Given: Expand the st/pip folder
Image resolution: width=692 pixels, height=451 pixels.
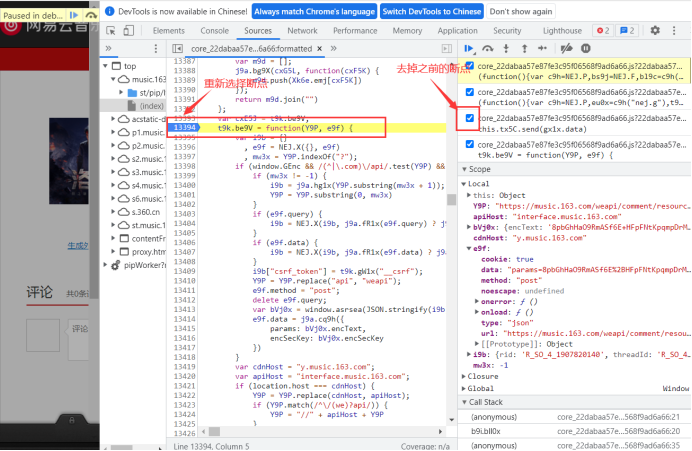Looking at the screenshot, I should 121,92.
